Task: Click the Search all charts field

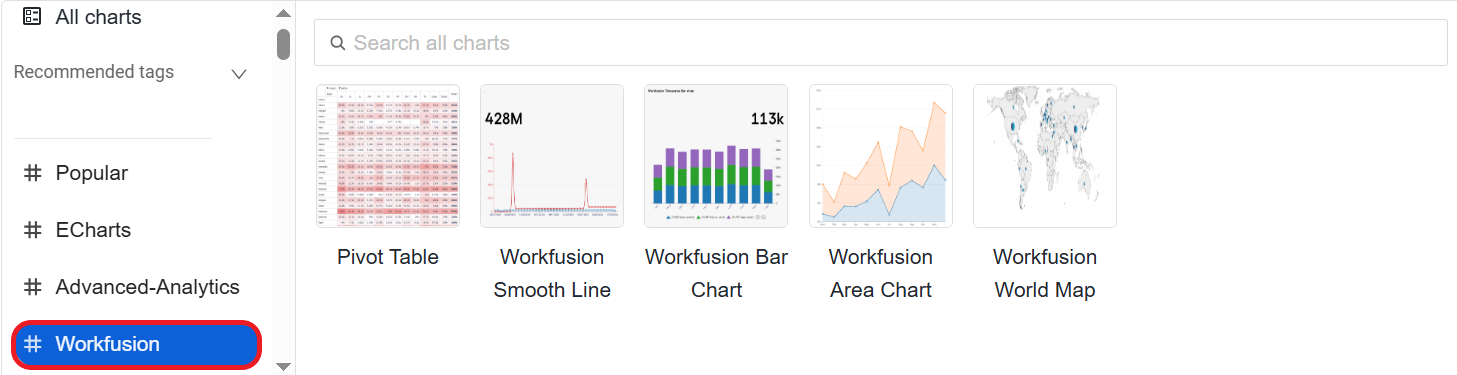Action: tap(881, 43)
